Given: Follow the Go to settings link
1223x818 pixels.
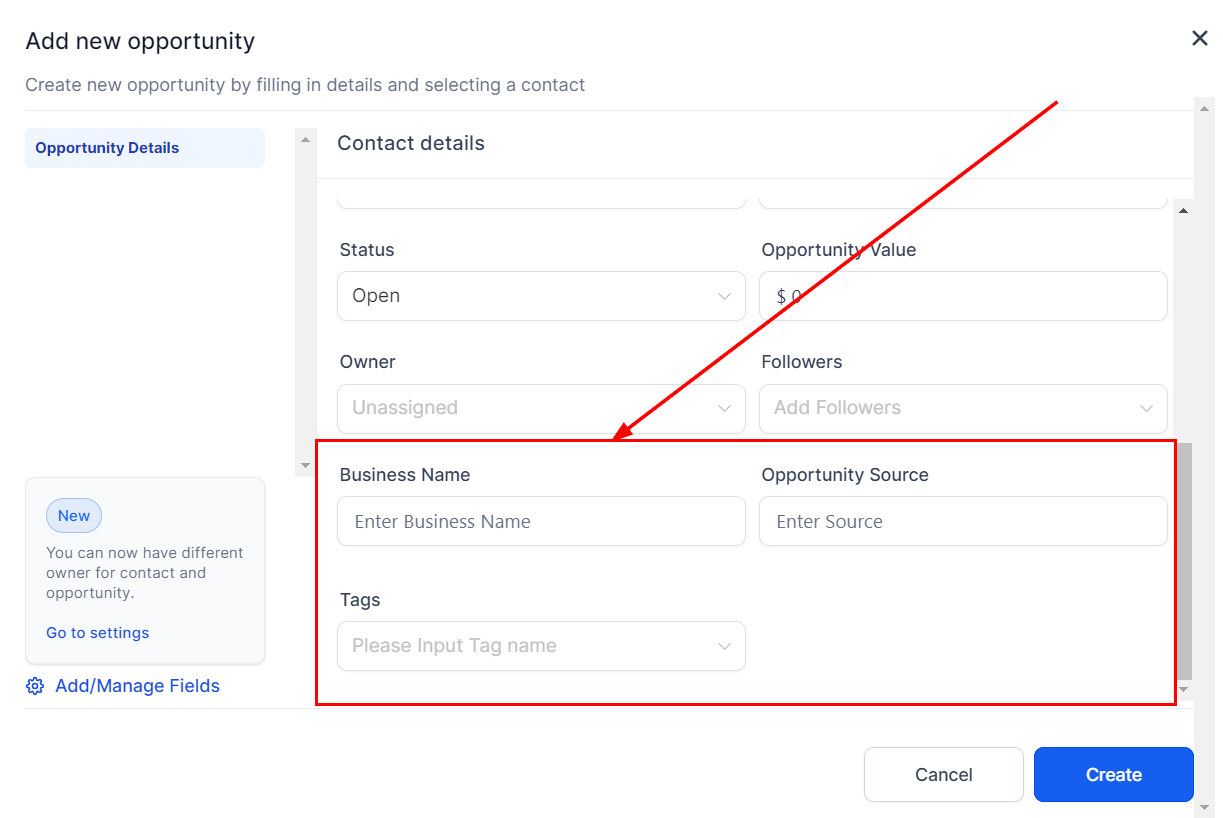Looking at the screenshot, I should pos(98,633).
